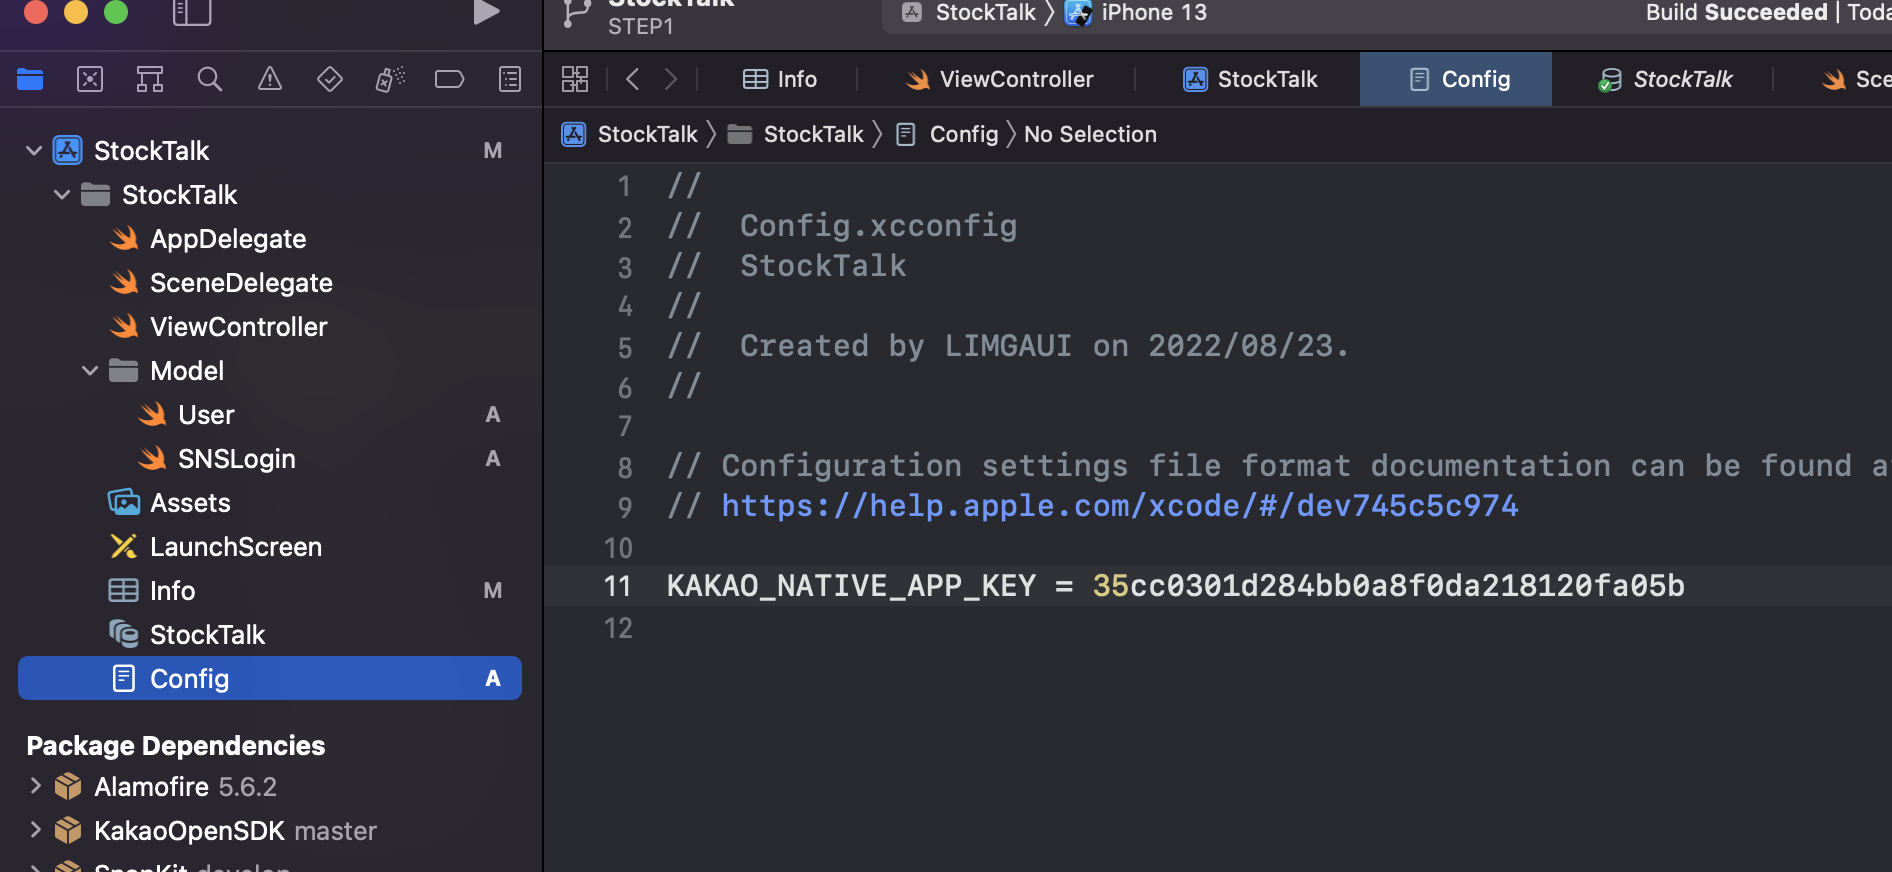The image size is (1892, 872).
Task: Go forward in editor history
Action: (671, 79)
